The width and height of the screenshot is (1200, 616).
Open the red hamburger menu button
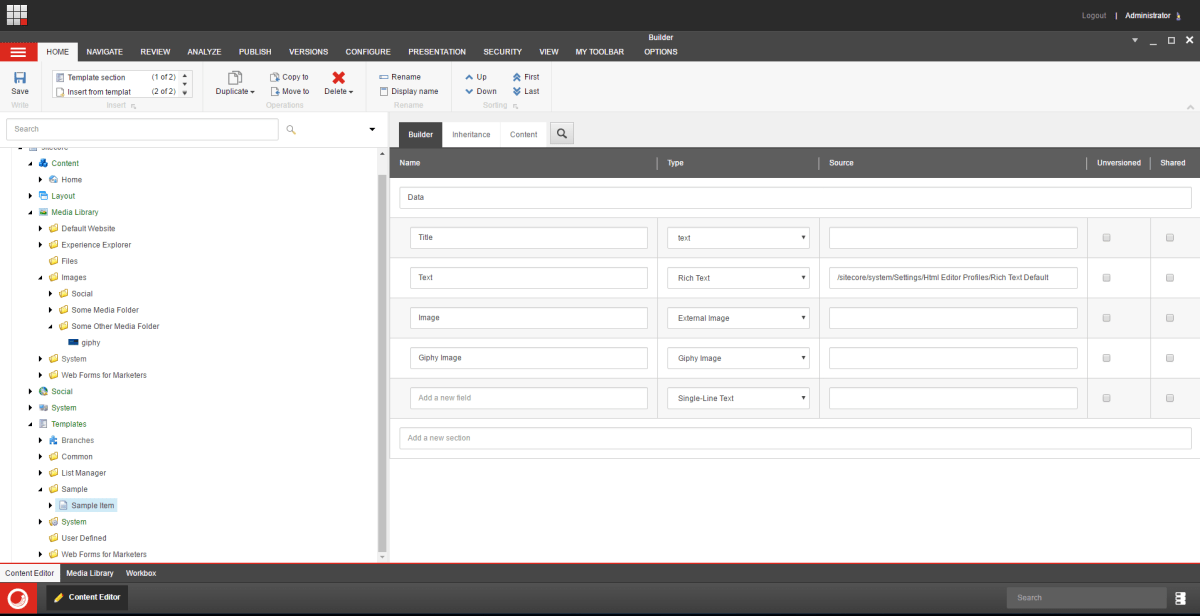tap(18, 52)
